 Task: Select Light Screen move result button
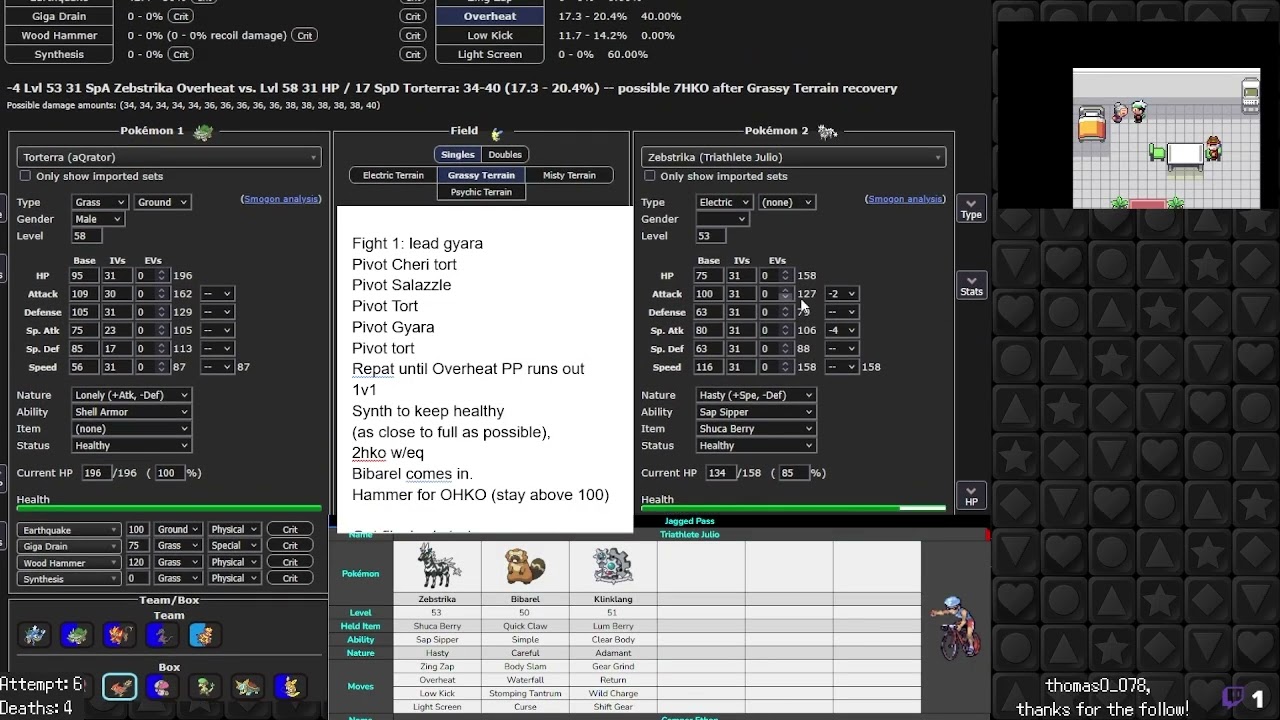click(490, 54)
